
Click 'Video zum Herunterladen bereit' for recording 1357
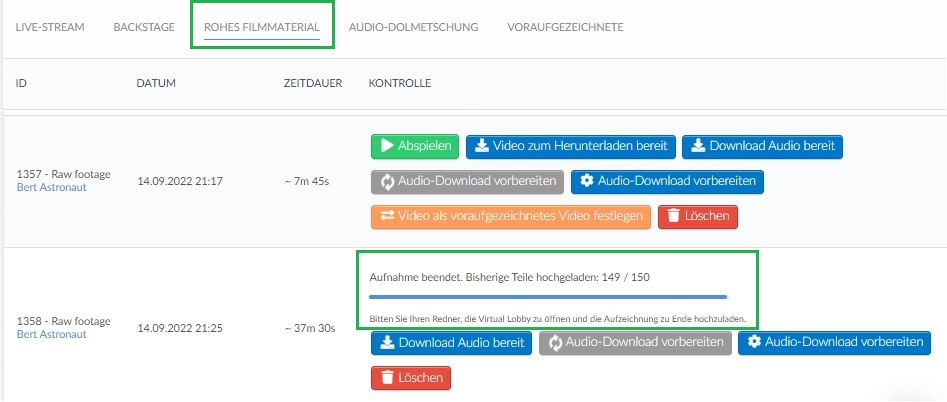571,146
